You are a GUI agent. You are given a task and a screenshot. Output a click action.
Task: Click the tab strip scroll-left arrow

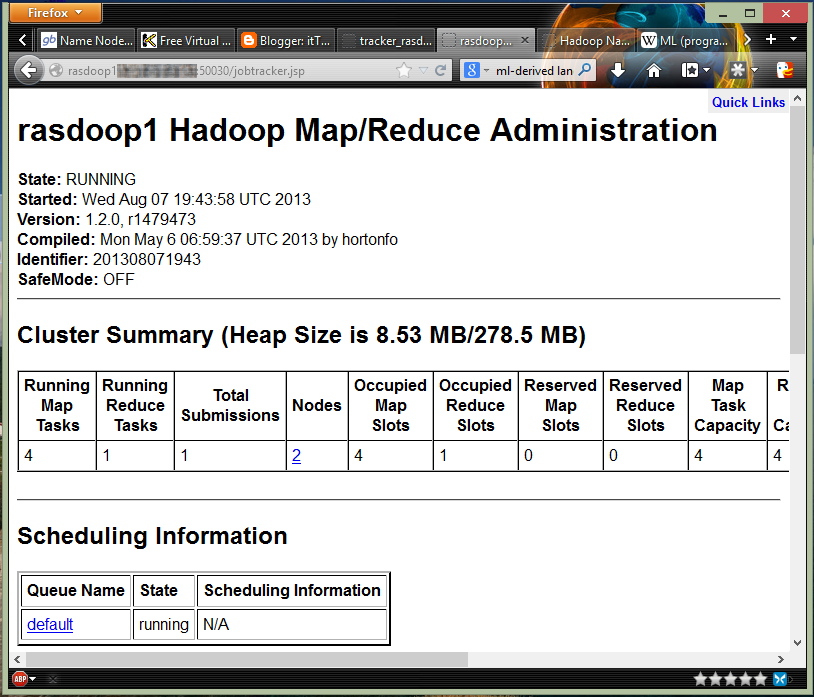22,40
